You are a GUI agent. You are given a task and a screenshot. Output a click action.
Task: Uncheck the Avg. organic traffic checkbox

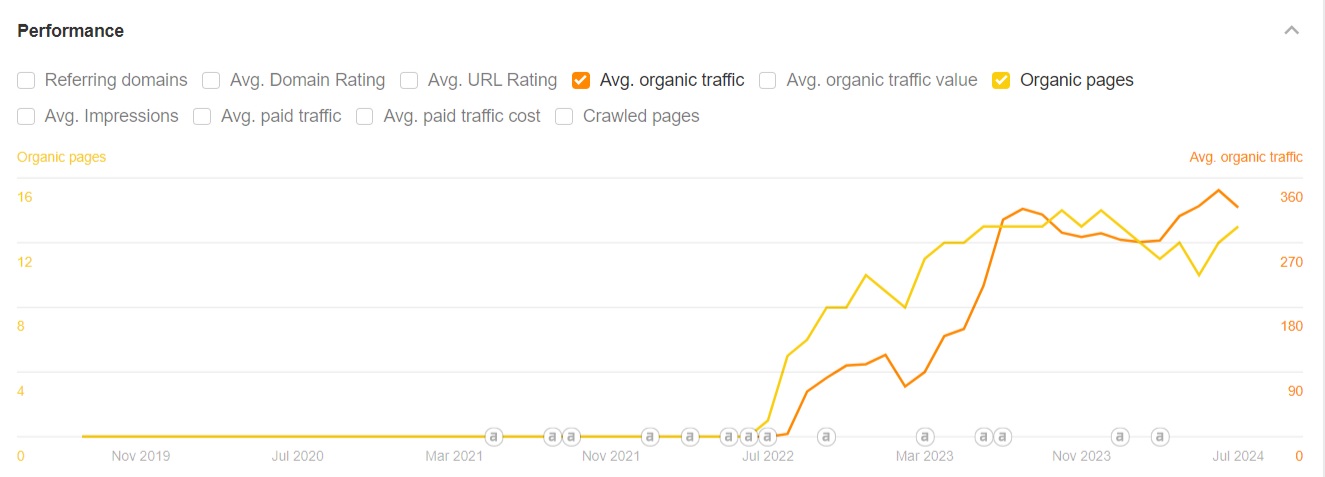(581, 80)
